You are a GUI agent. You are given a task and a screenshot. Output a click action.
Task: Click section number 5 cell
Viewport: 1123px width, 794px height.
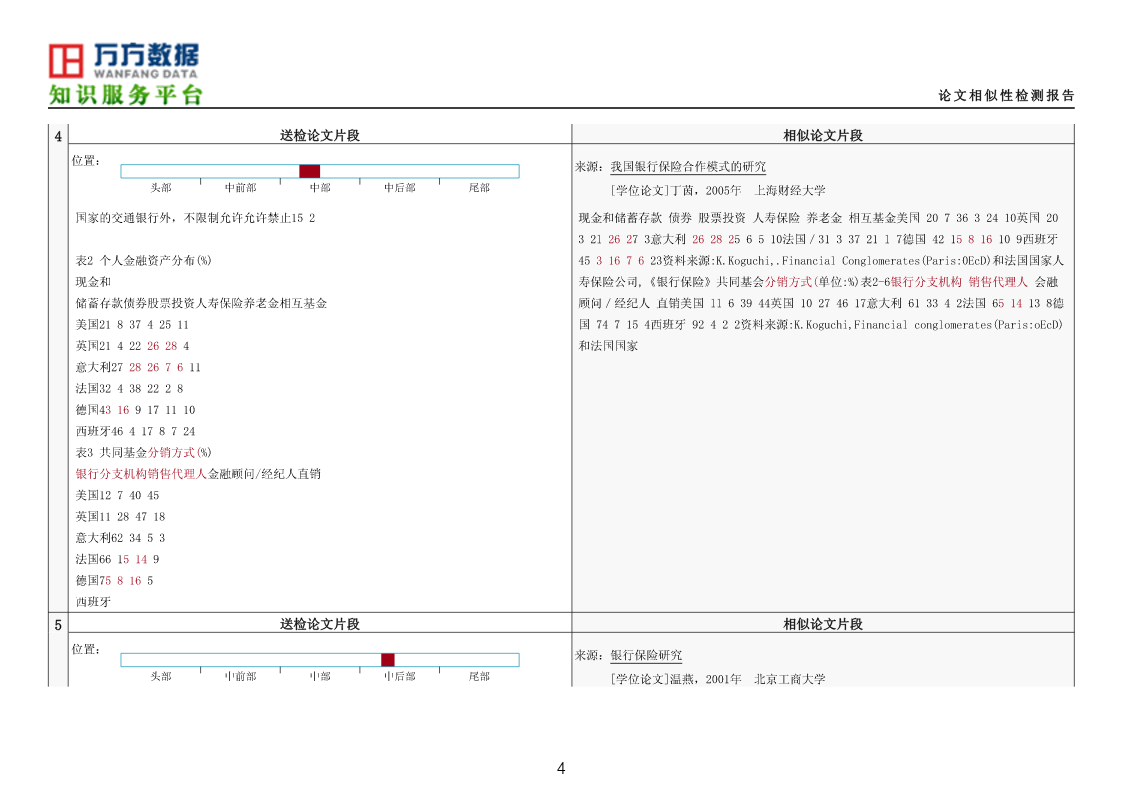click(58, 625)
